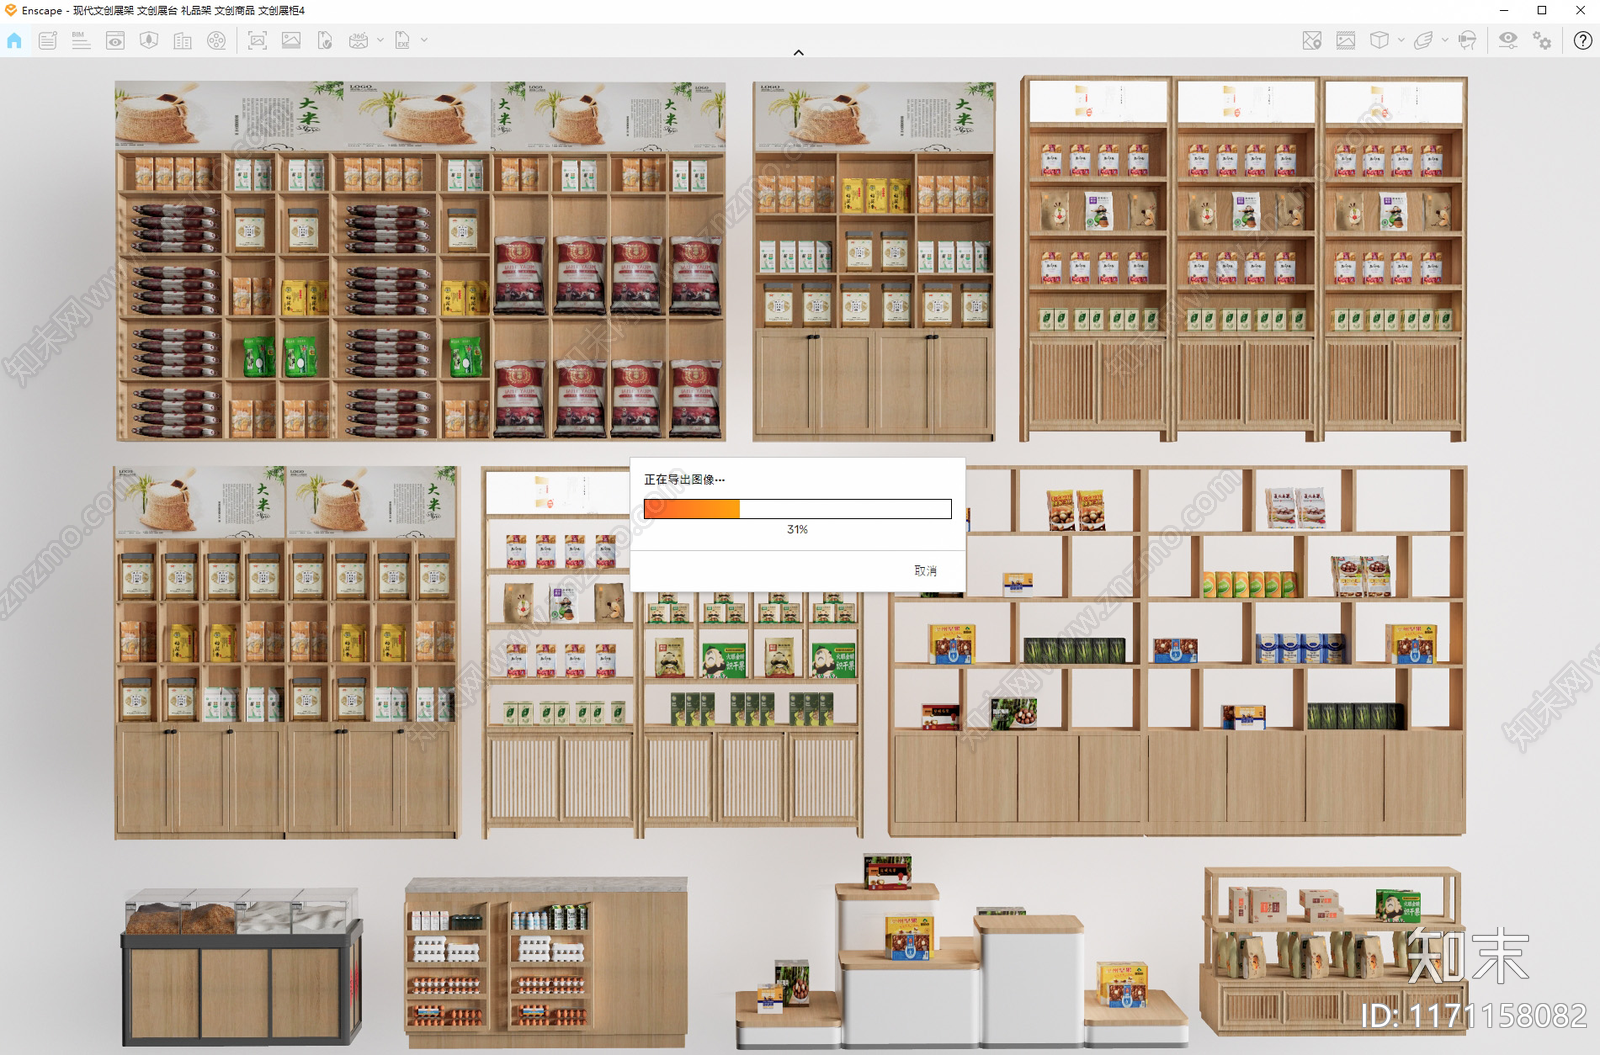Expand the cube view dropdown arrow

[x=1401, y=41]
